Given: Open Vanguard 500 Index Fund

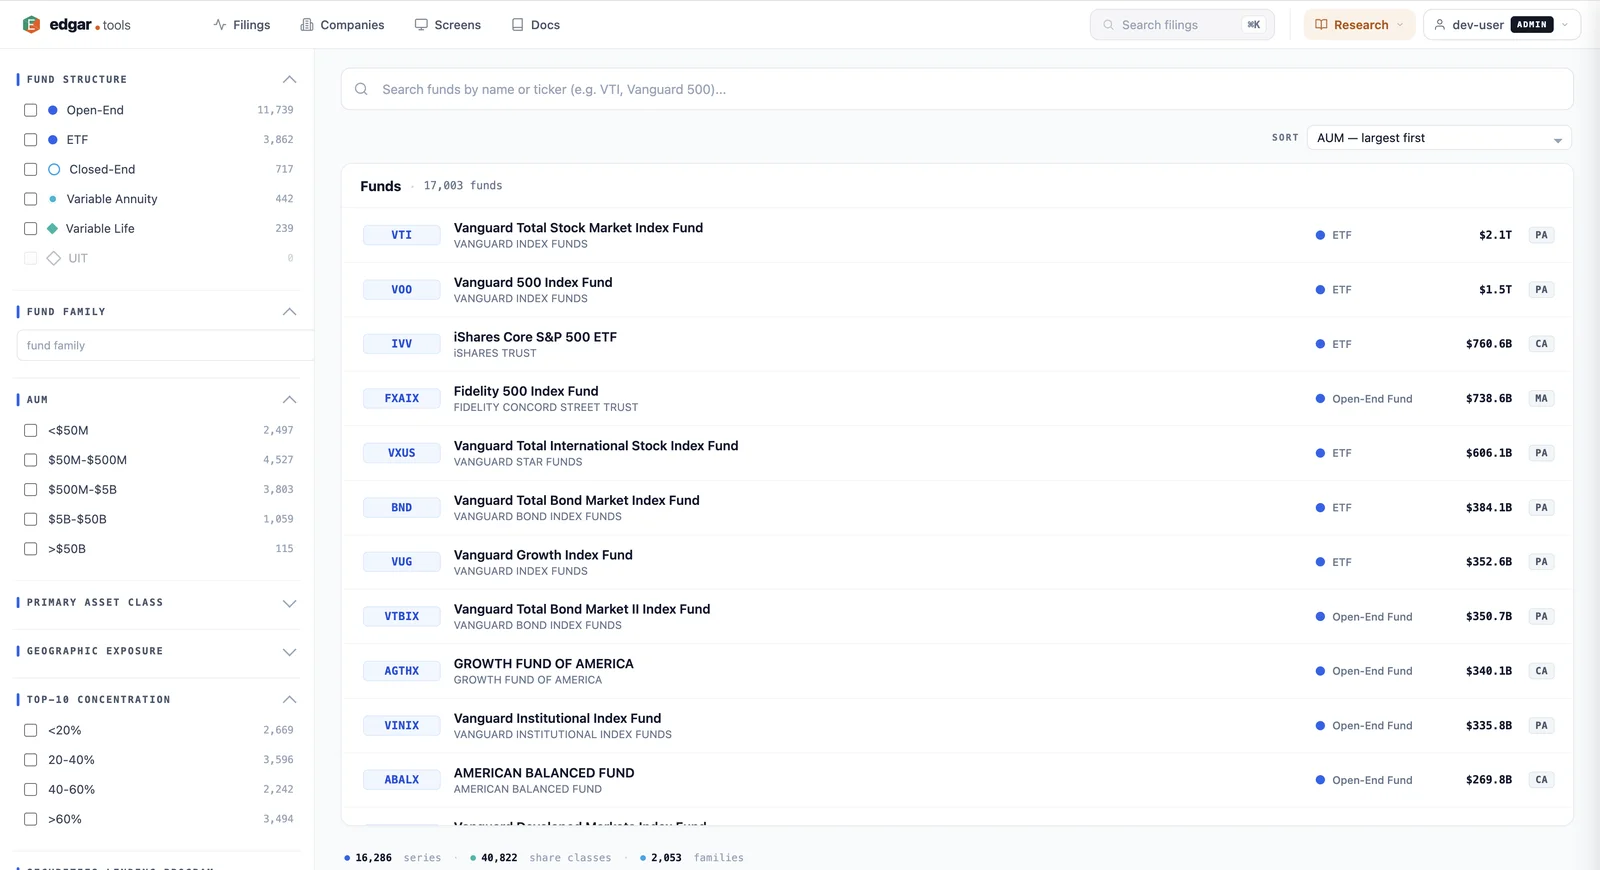Looking at the screenshot, I should [x=533, y=283].
